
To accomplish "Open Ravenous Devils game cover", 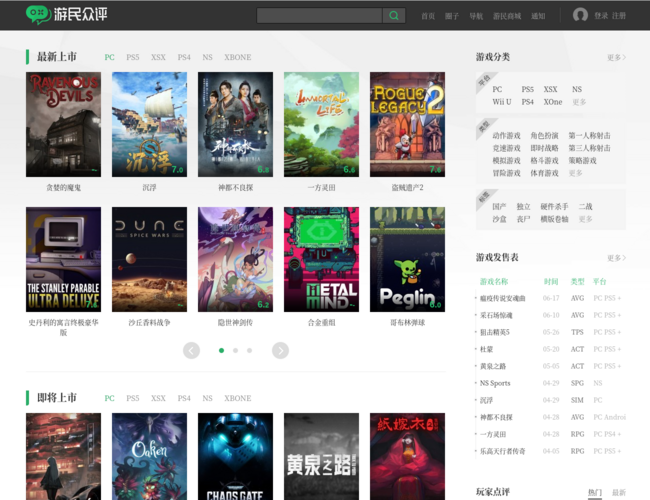I will tap(63, 124).
